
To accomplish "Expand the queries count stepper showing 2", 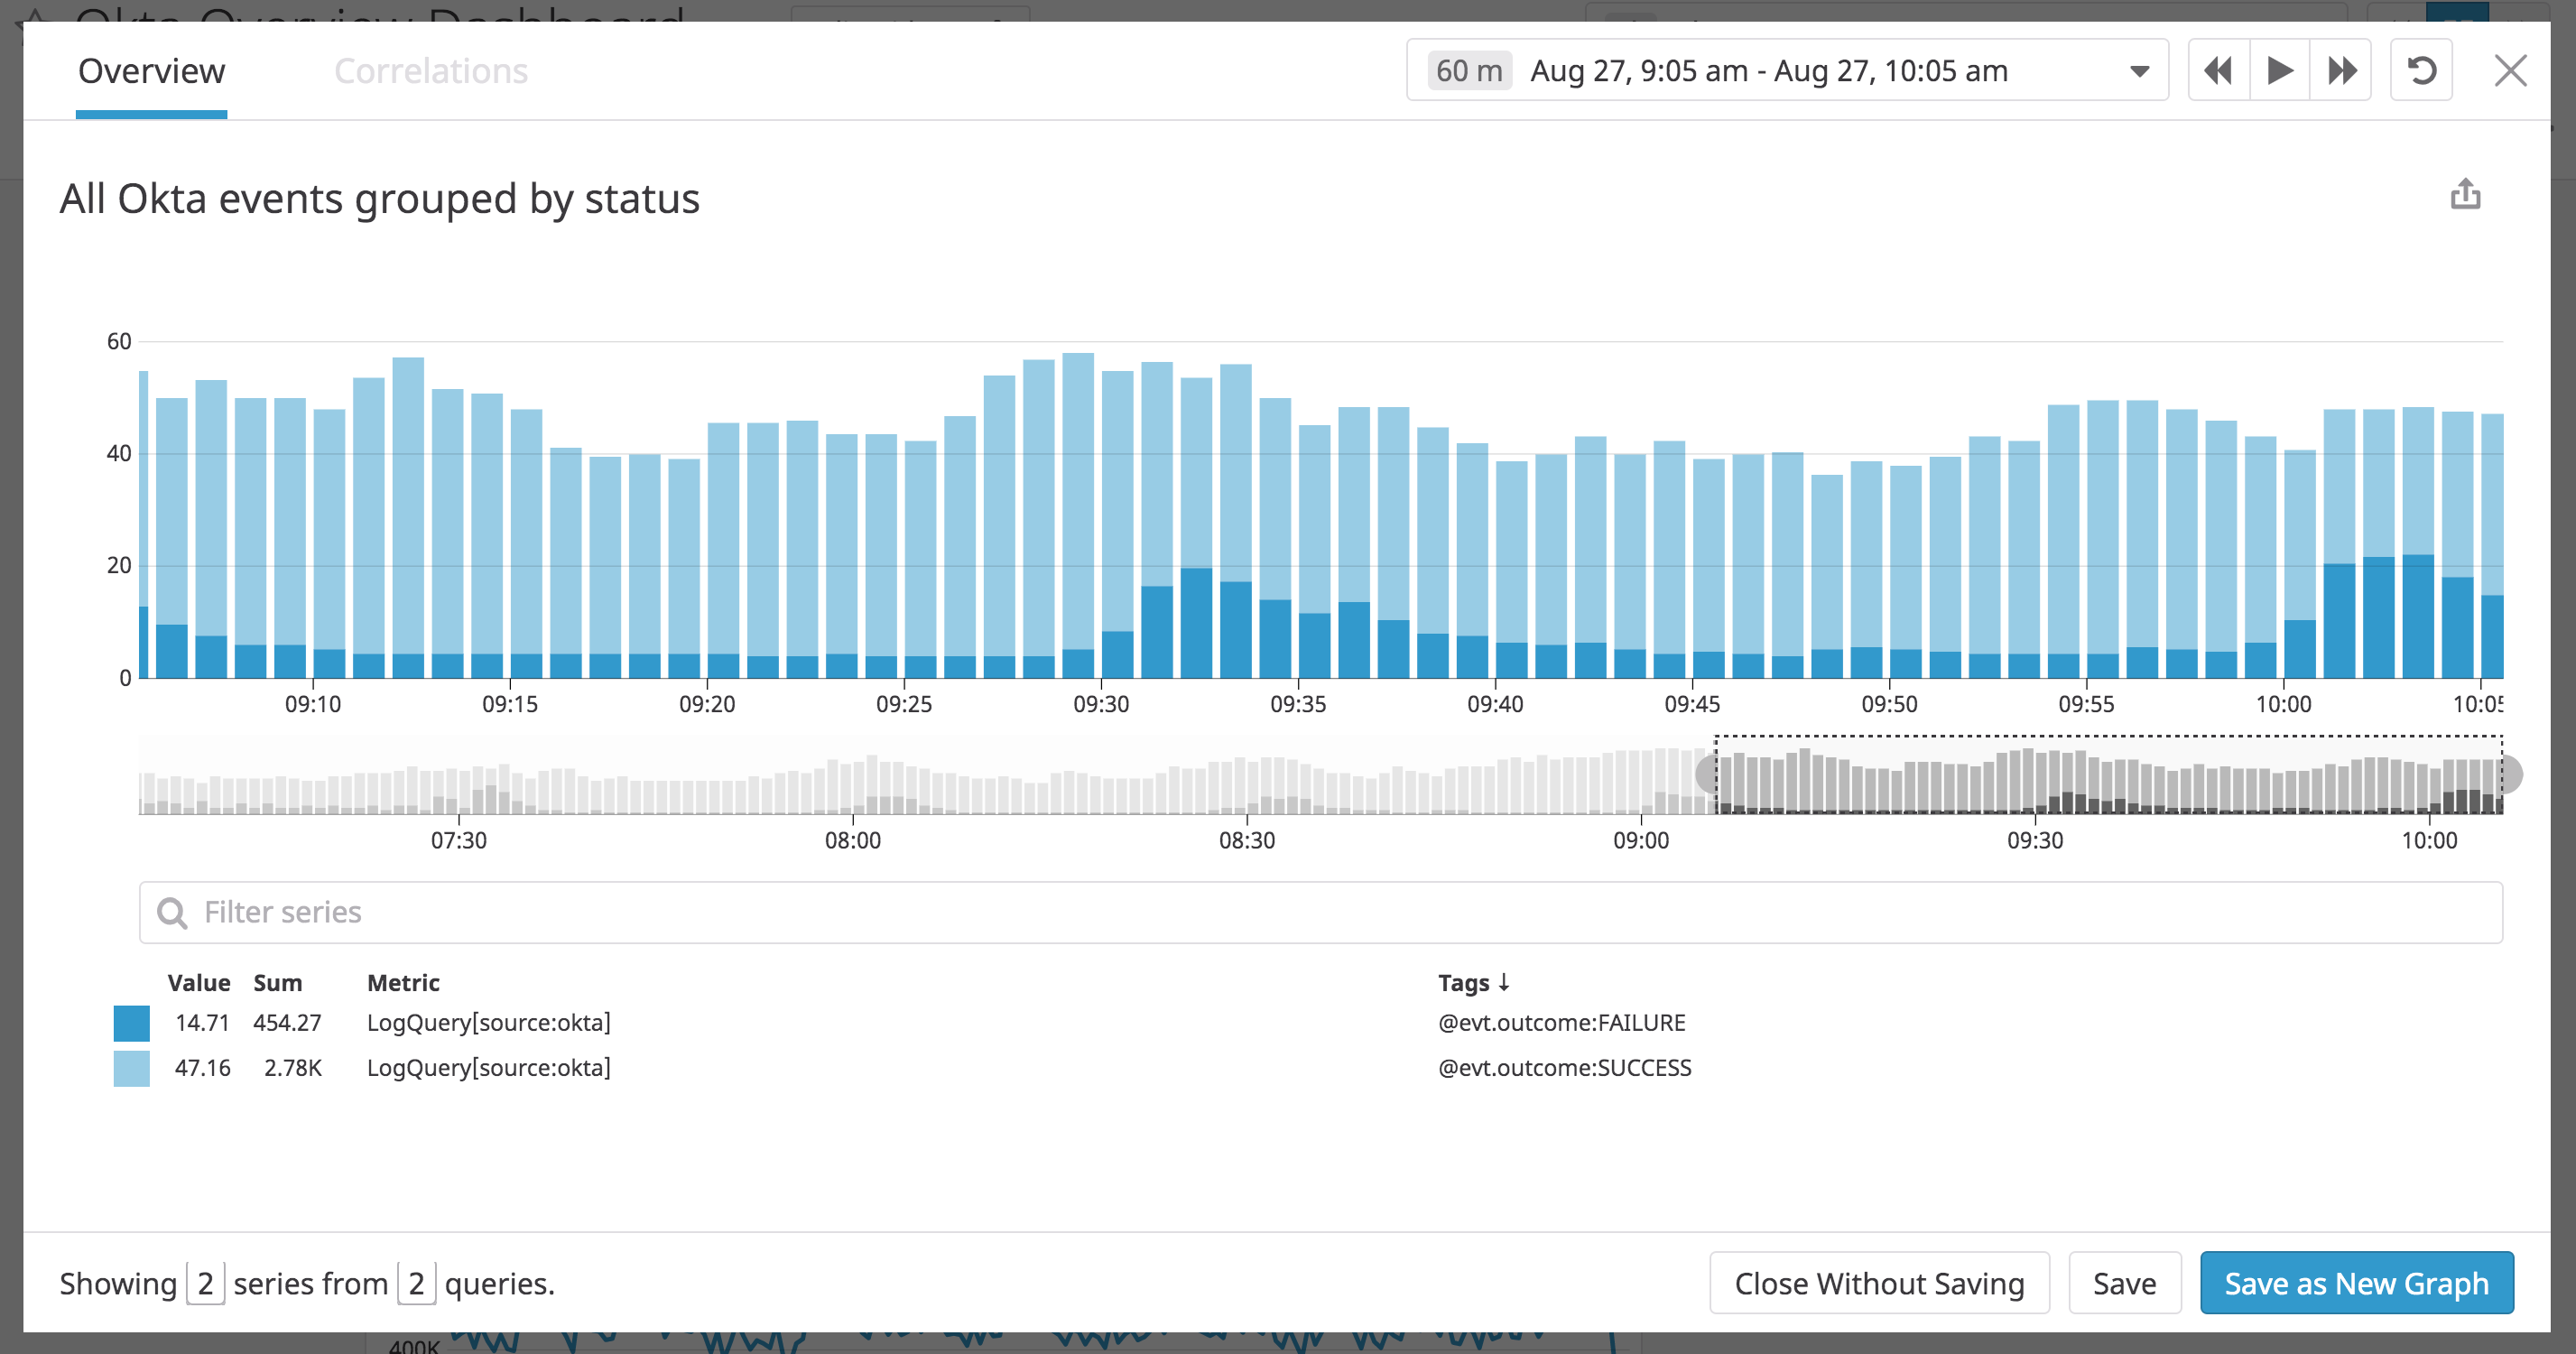I will 419,1283.
